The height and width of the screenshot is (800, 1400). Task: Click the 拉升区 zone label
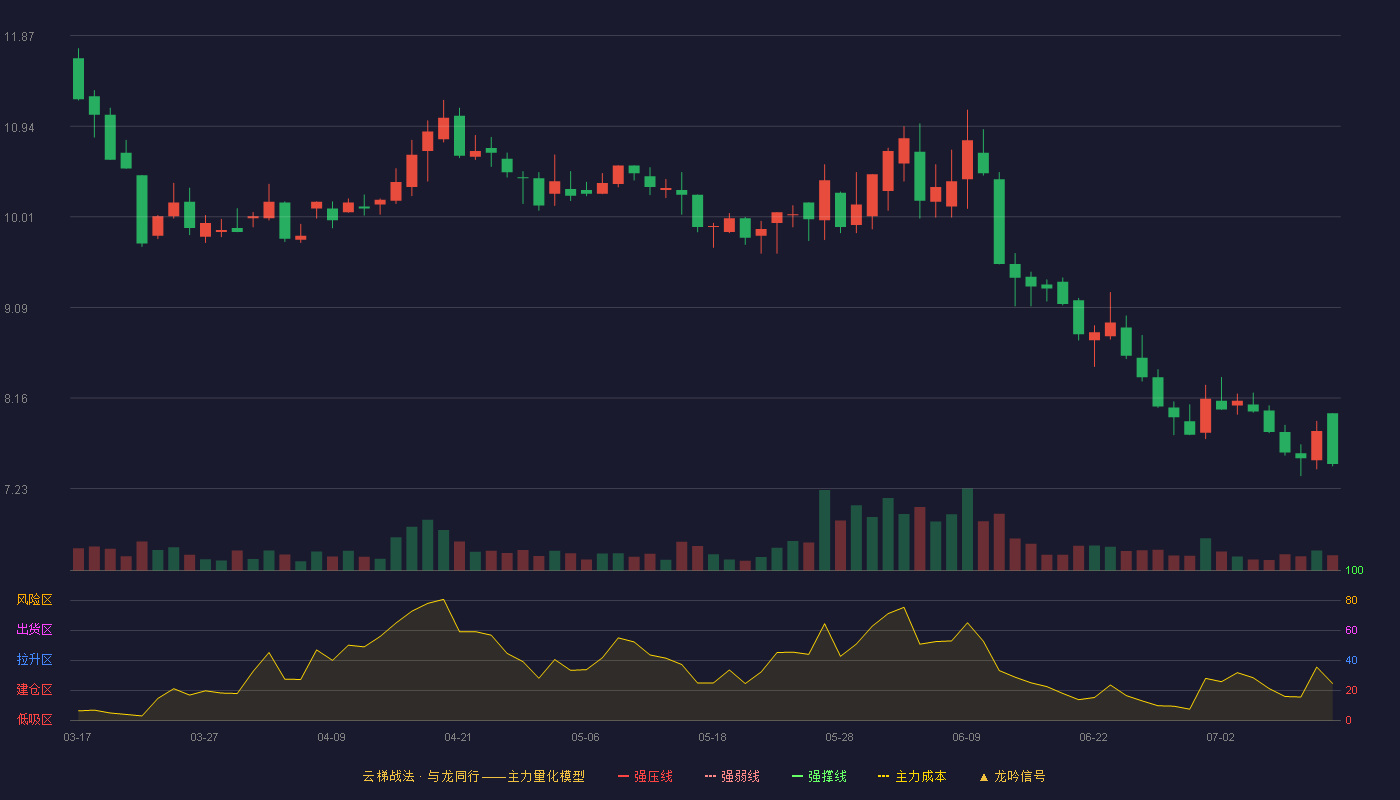(34, 660)
